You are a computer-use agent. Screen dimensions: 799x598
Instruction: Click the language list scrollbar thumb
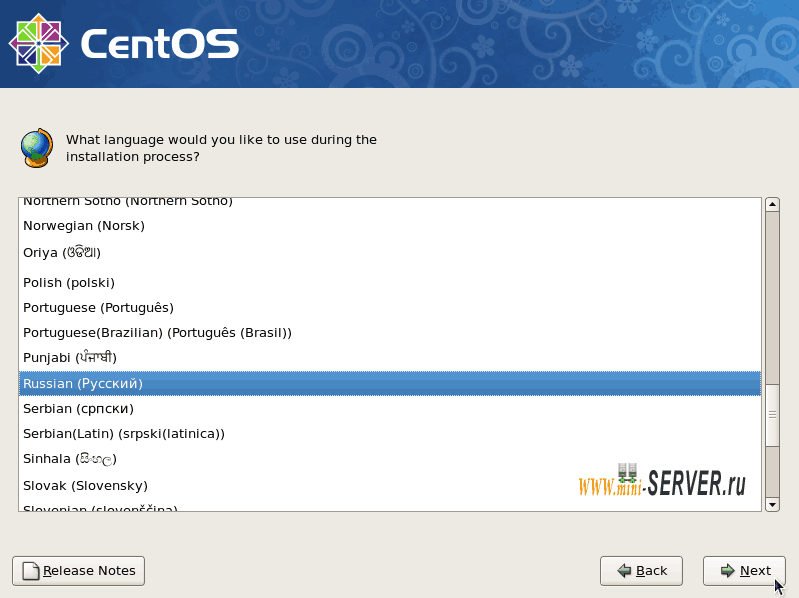773,415
